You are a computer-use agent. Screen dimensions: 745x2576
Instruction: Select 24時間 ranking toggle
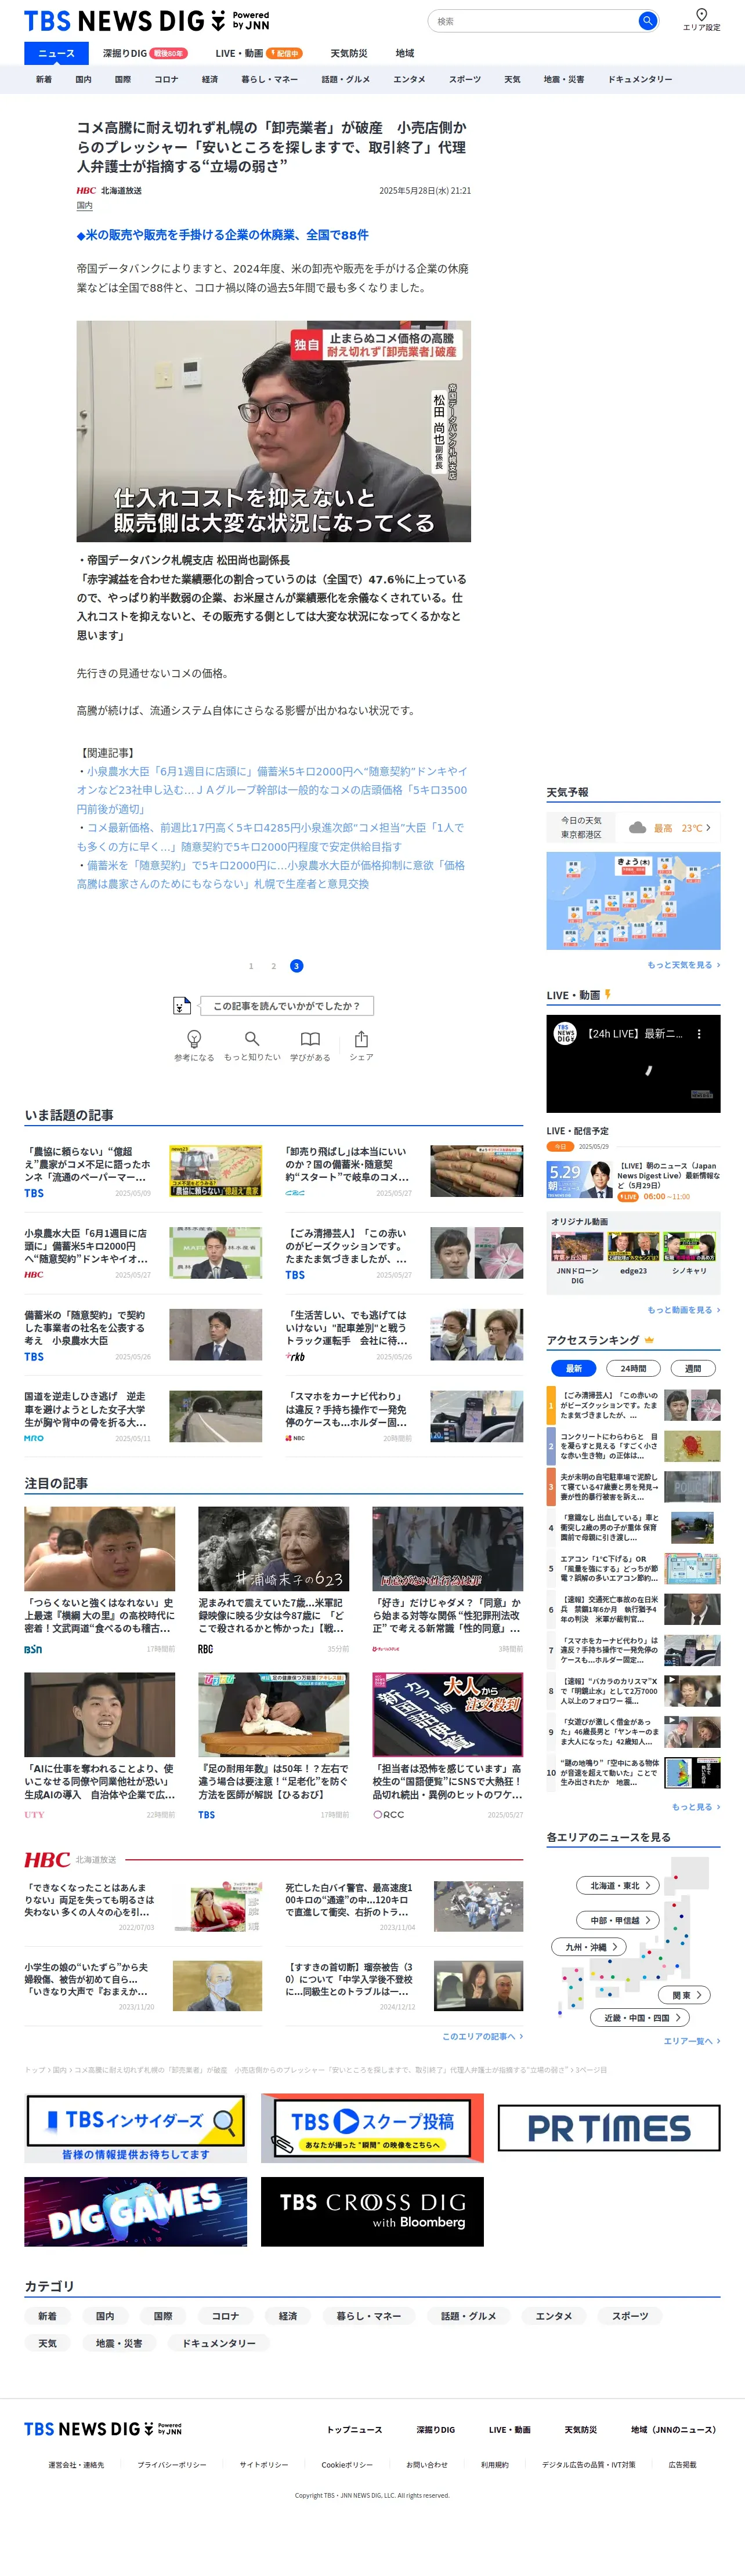click(633, 1368)
